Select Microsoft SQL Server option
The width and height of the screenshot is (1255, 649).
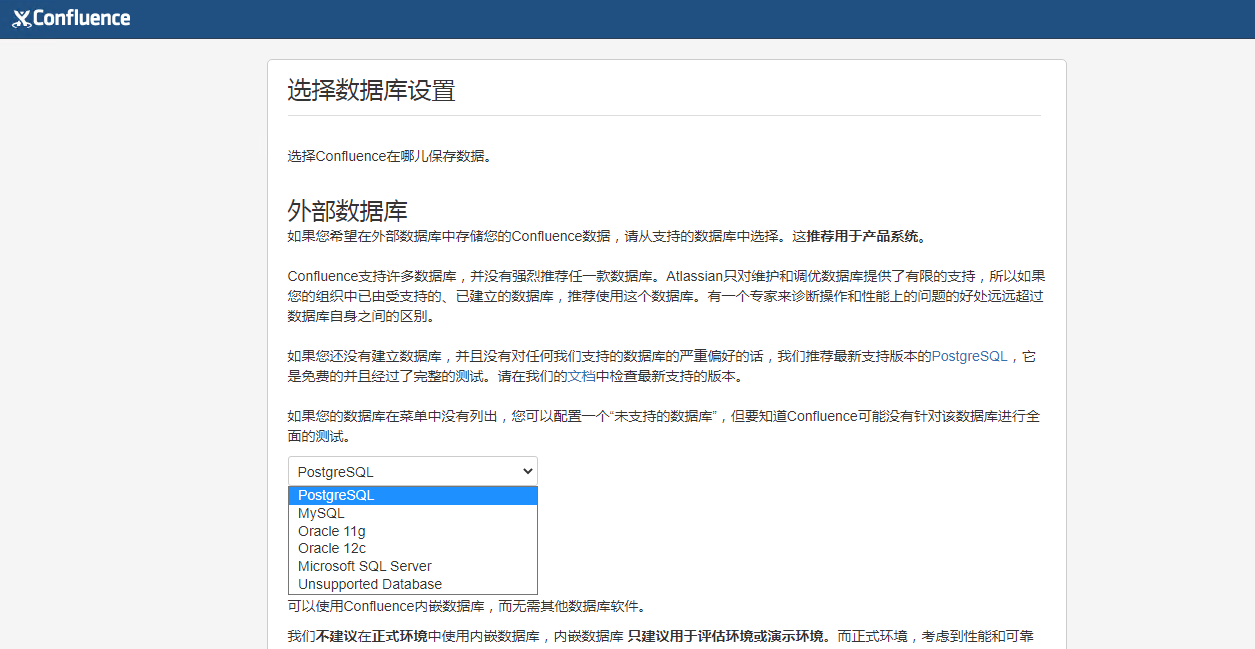pyautogui.click(x=413, y=566)
